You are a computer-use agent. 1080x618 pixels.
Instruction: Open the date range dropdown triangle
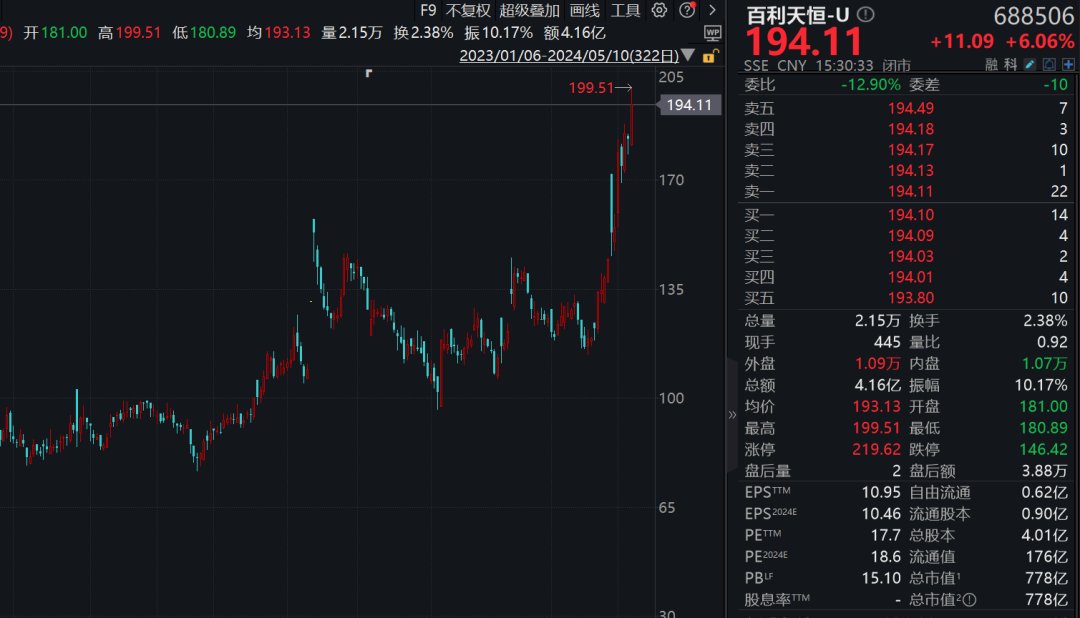tap(687, 55)
